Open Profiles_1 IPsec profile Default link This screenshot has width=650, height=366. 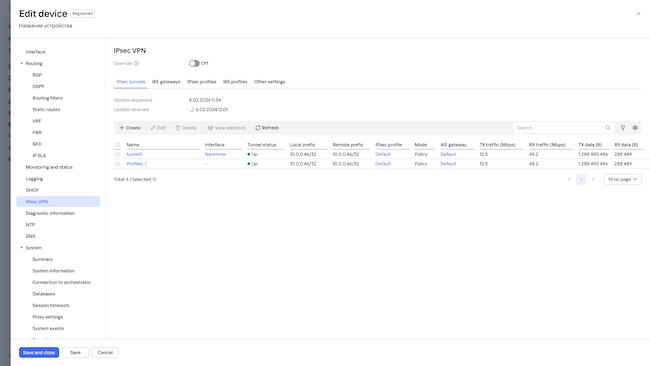click(383, 164)
